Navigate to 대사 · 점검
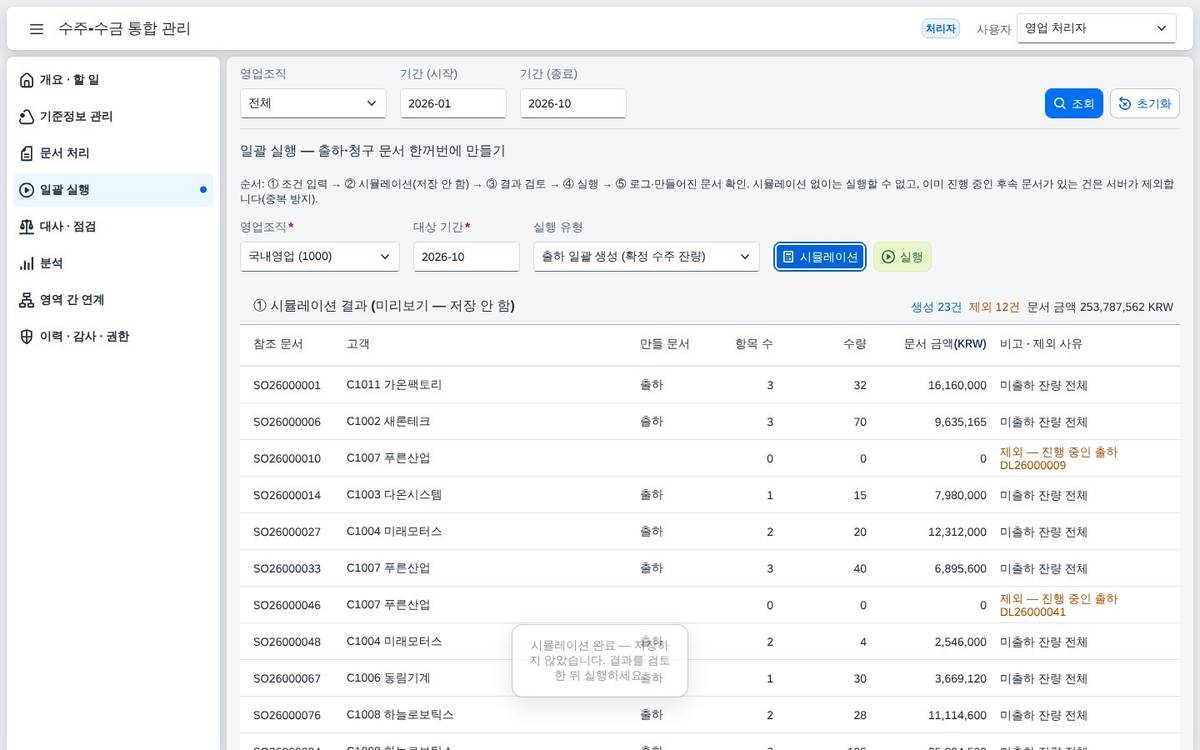The image size is (1200, 750). [x=113, y=227]
